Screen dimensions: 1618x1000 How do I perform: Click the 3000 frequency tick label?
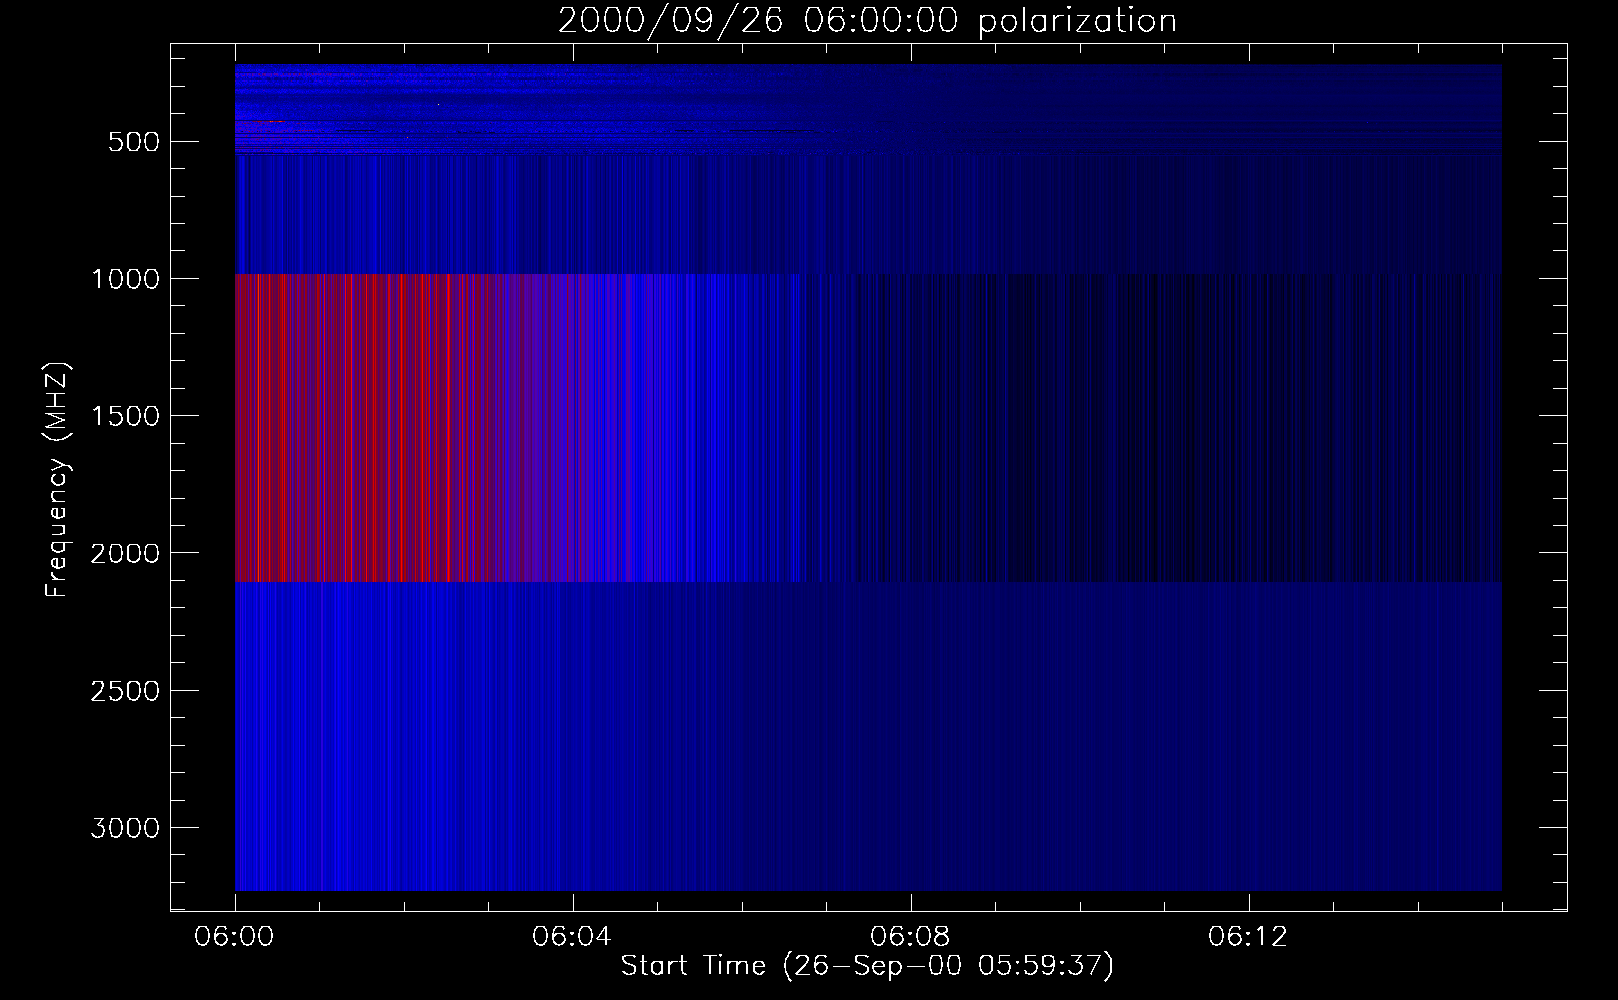(125, 828)
